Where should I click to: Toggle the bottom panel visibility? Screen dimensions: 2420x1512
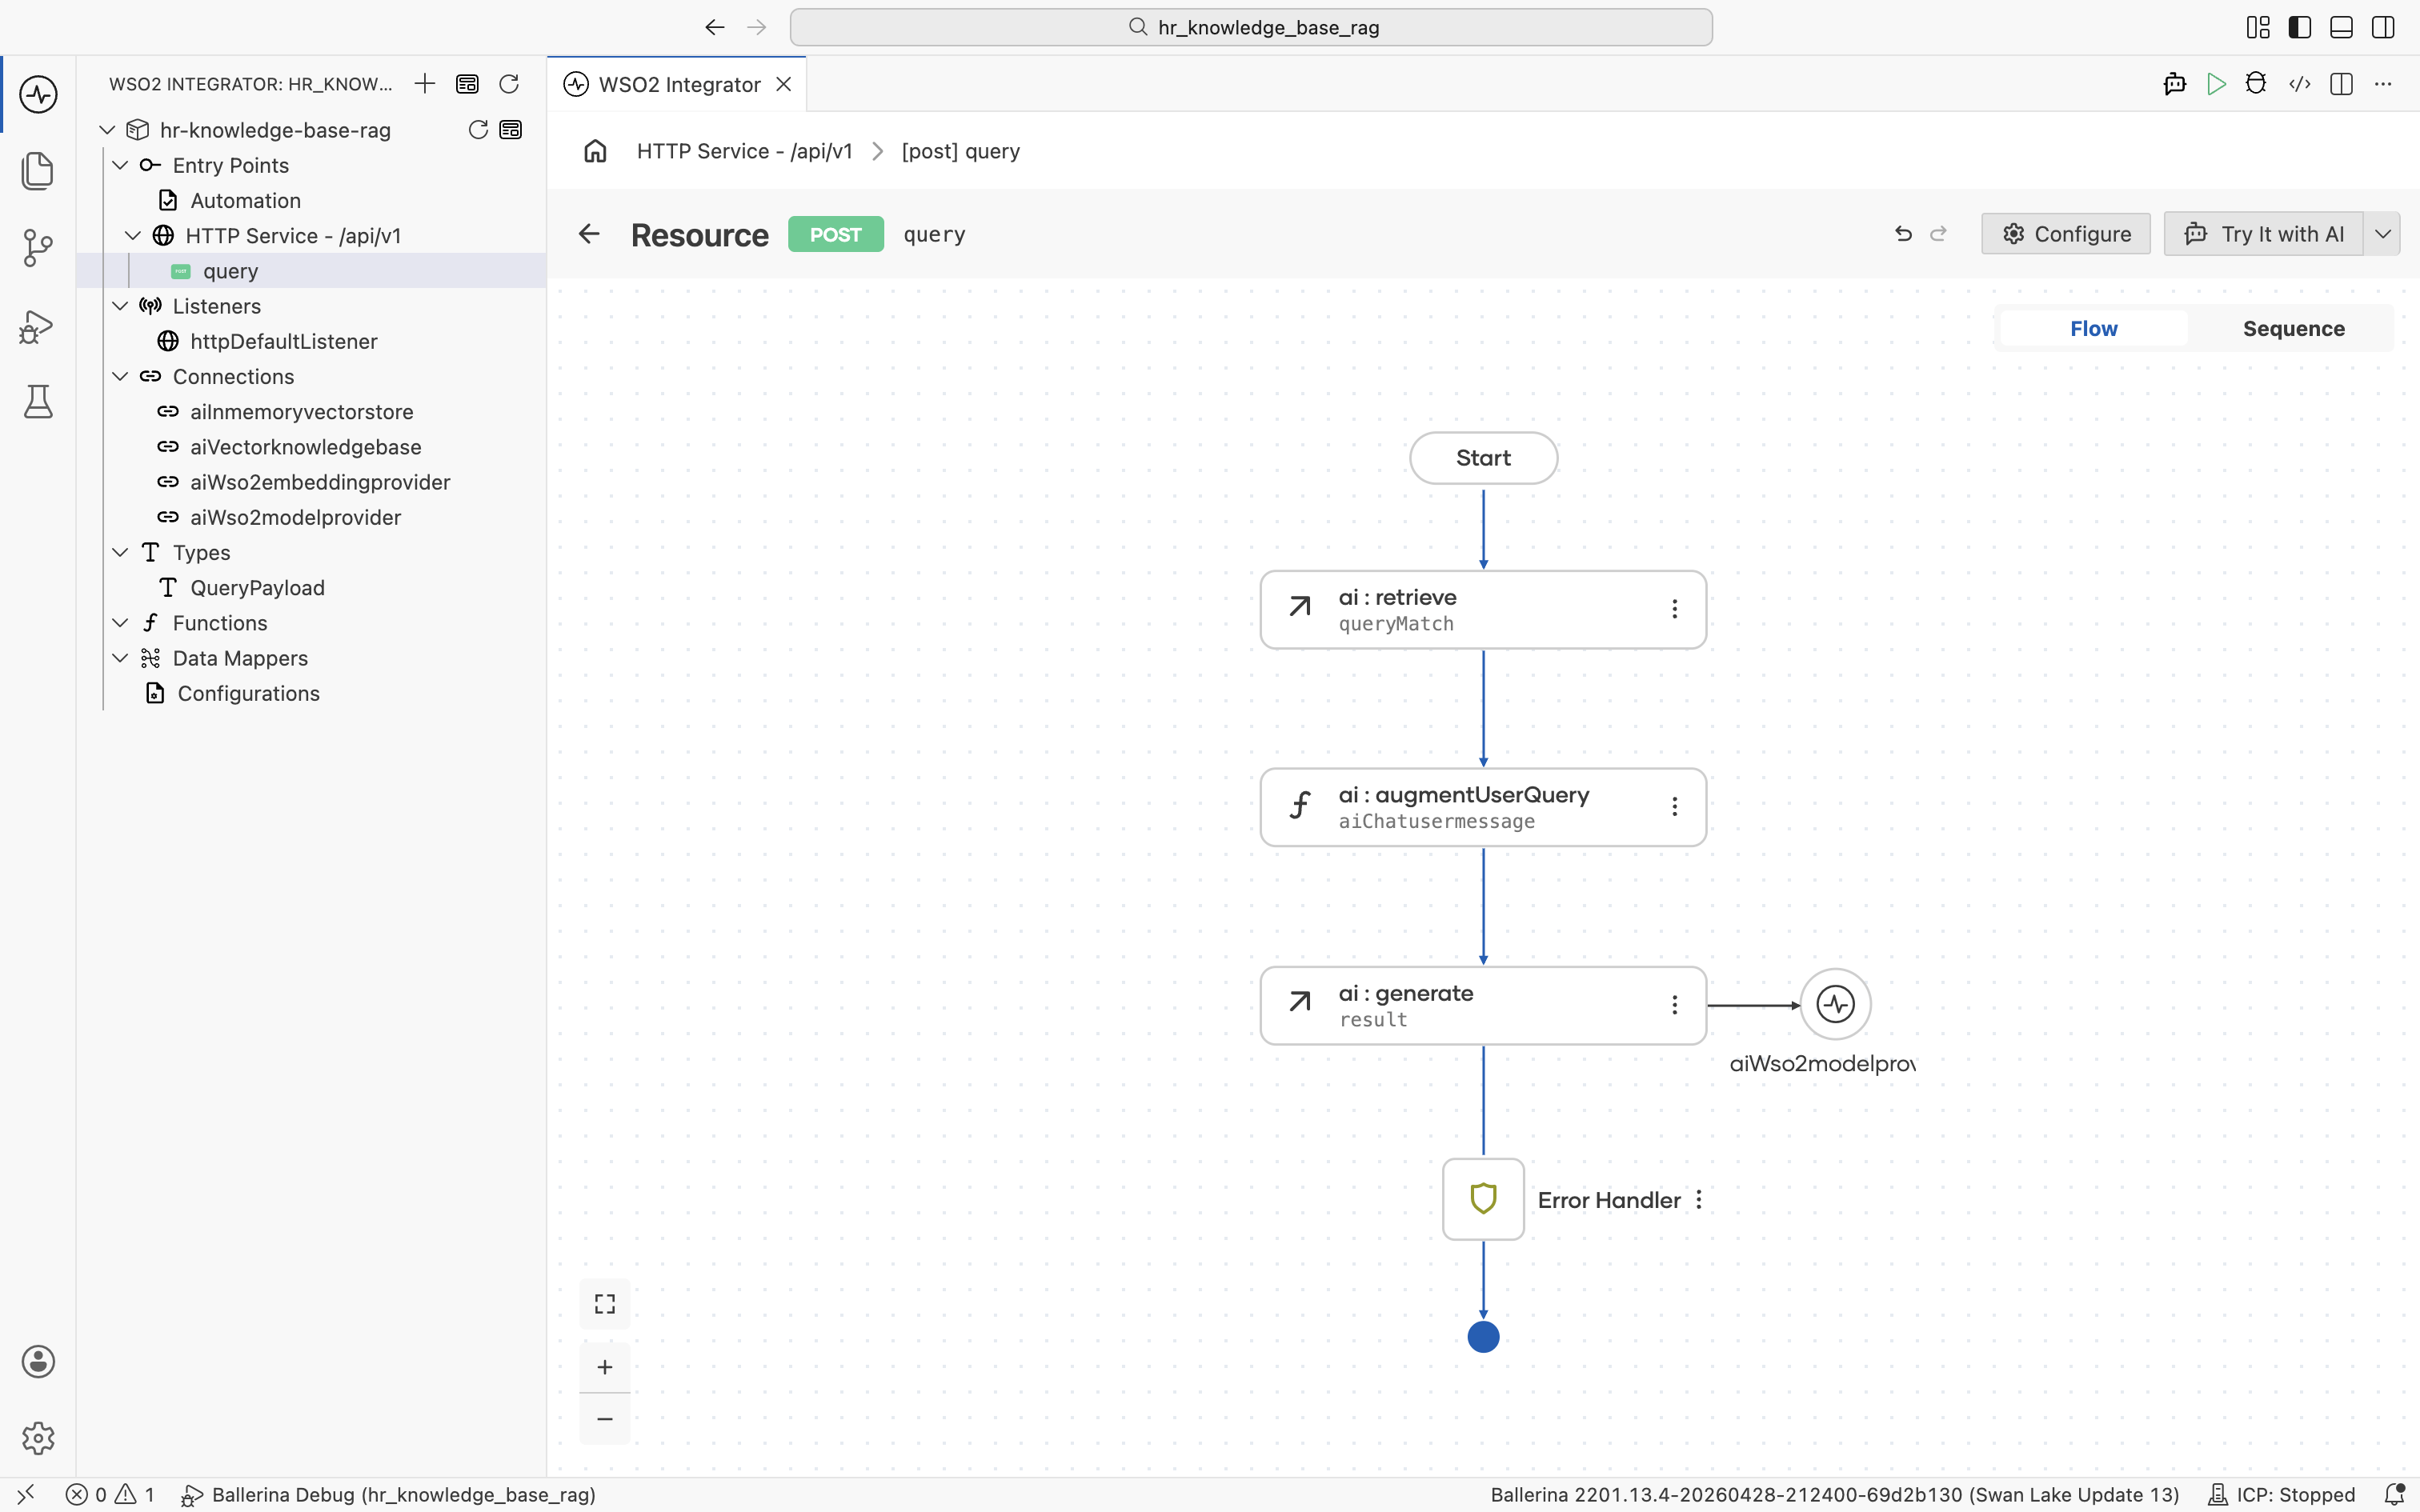(x=2341, y=27)
